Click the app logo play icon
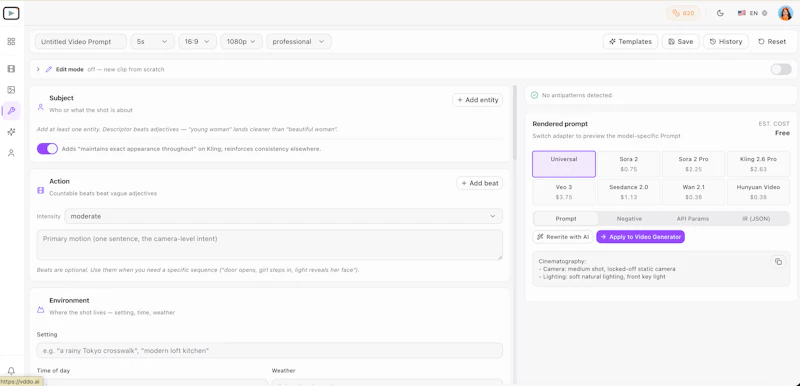 (x=11, y=13)
